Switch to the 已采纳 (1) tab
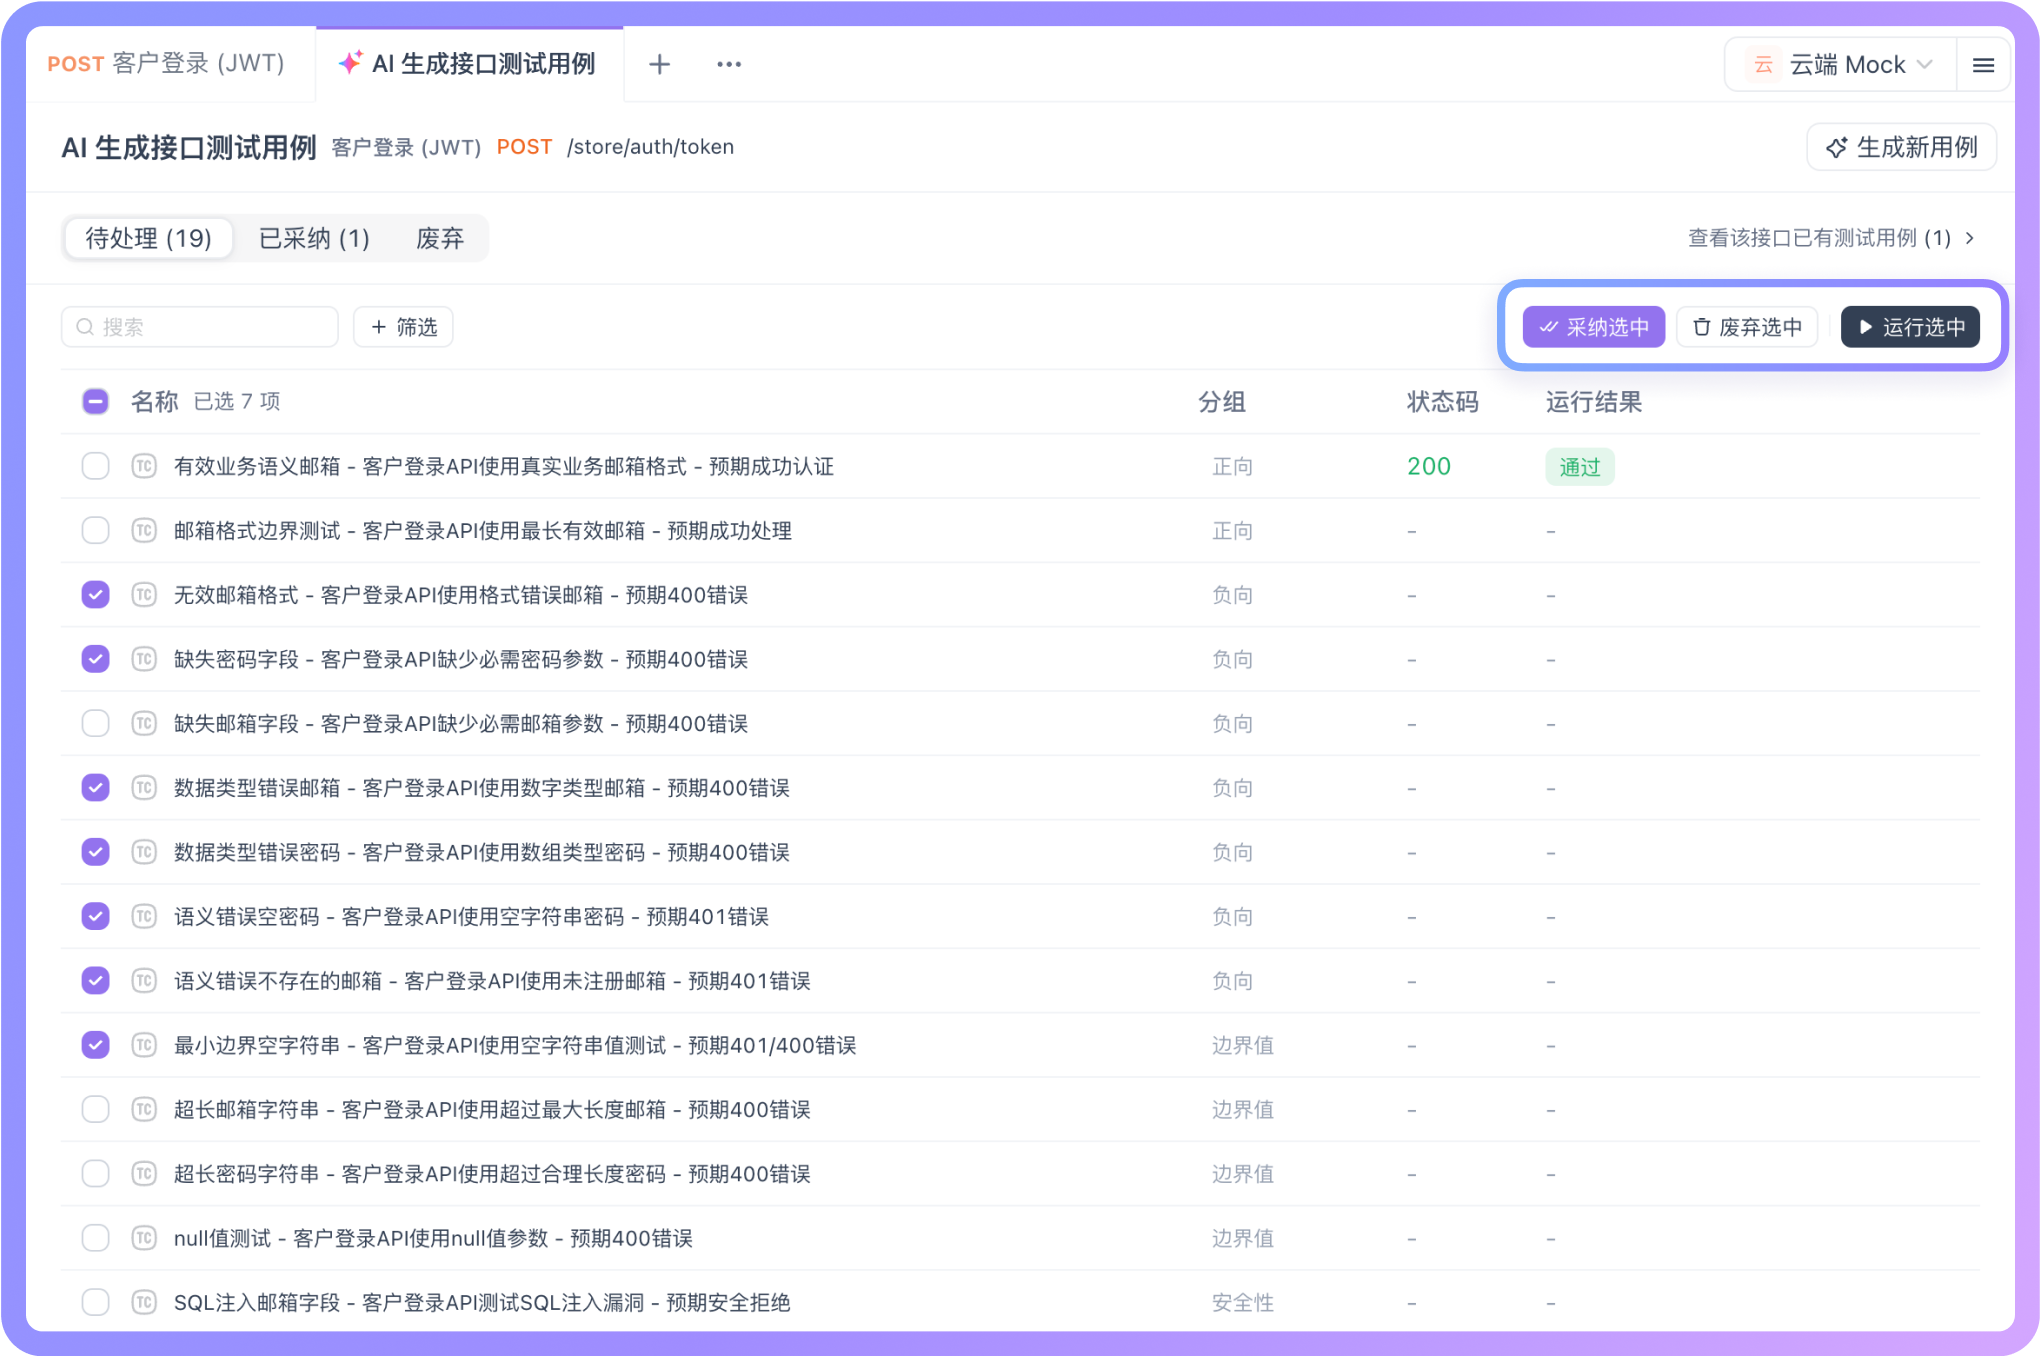2040x1356 pixels. tap(314, 239)
